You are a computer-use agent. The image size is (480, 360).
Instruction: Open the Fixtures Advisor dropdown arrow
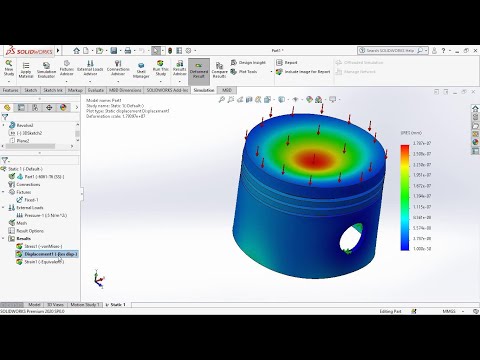[67, 81]
